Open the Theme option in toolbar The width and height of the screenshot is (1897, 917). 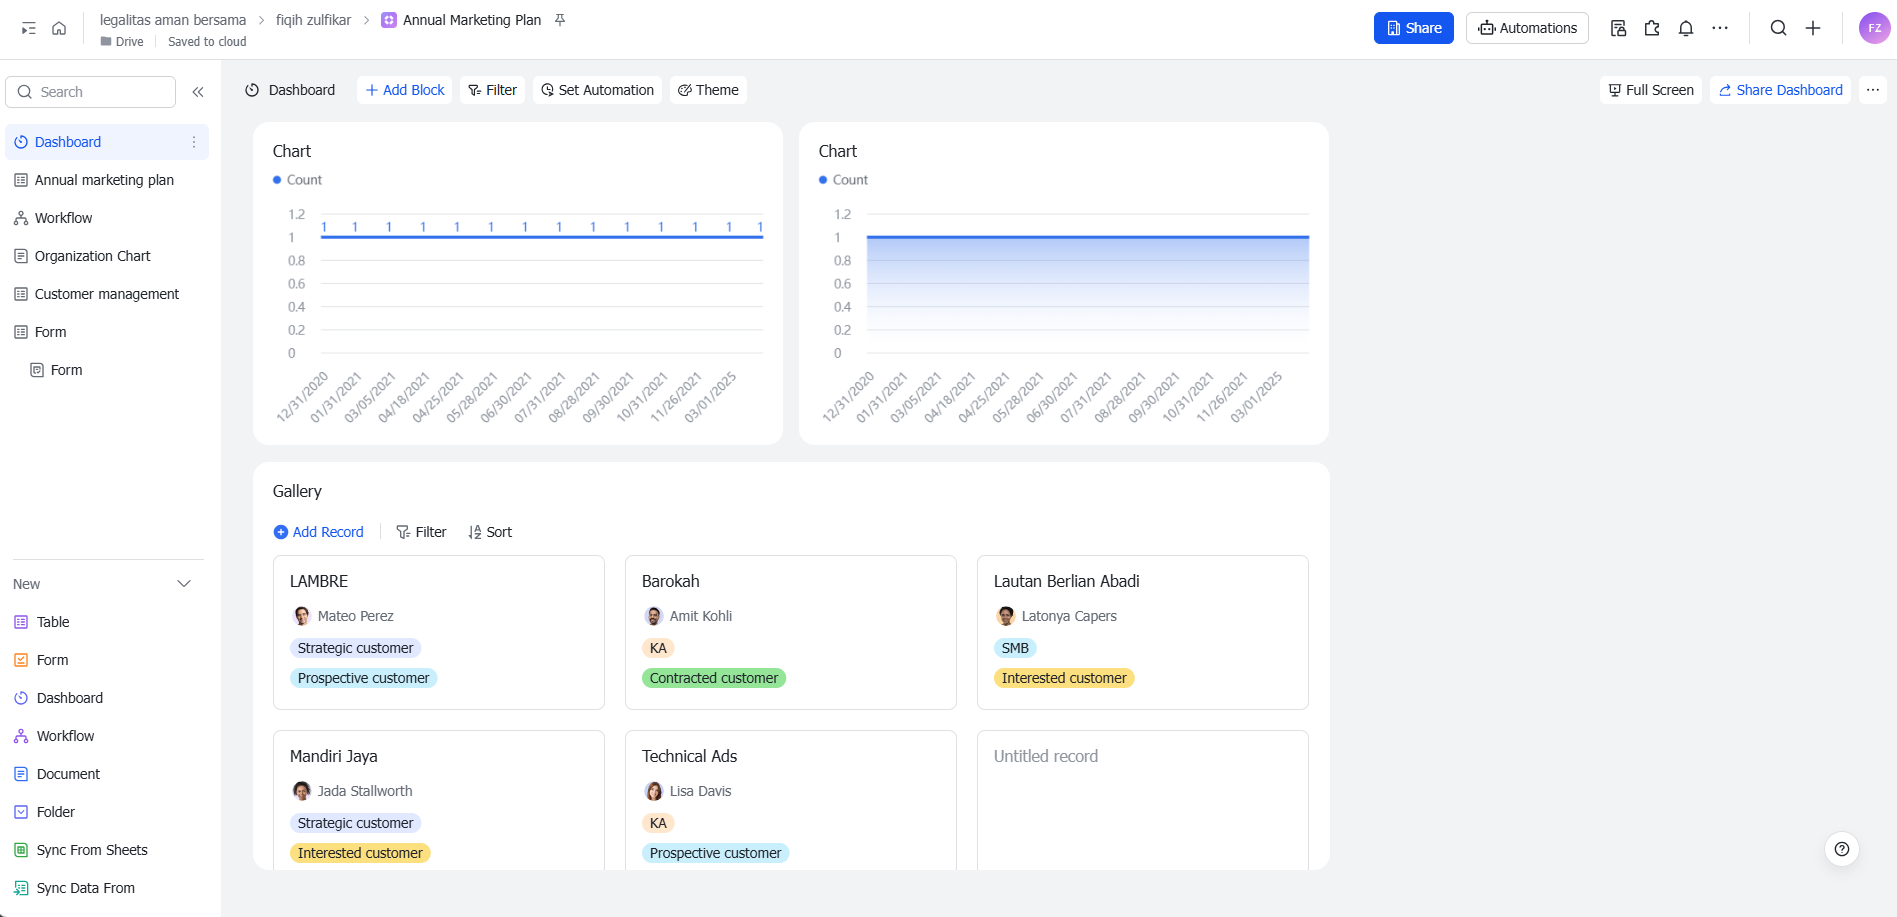tap(708, 90)
